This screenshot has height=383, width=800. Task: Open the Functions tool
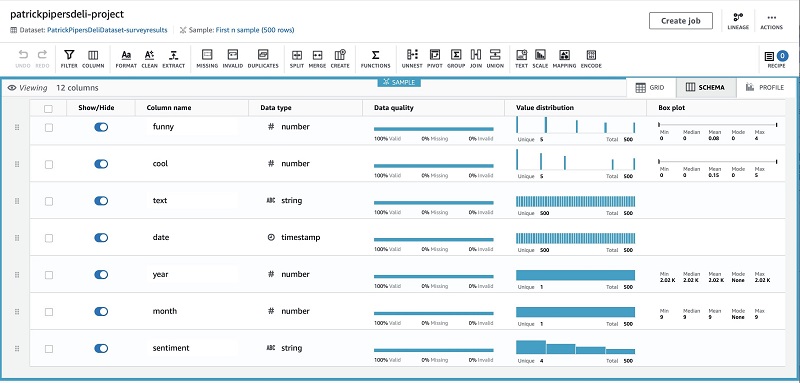click(x=376, y=58)
